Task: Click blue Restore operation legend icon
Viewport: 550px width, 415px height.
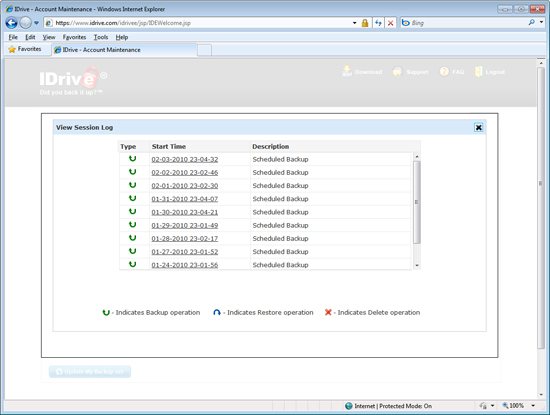Action: 217,313
